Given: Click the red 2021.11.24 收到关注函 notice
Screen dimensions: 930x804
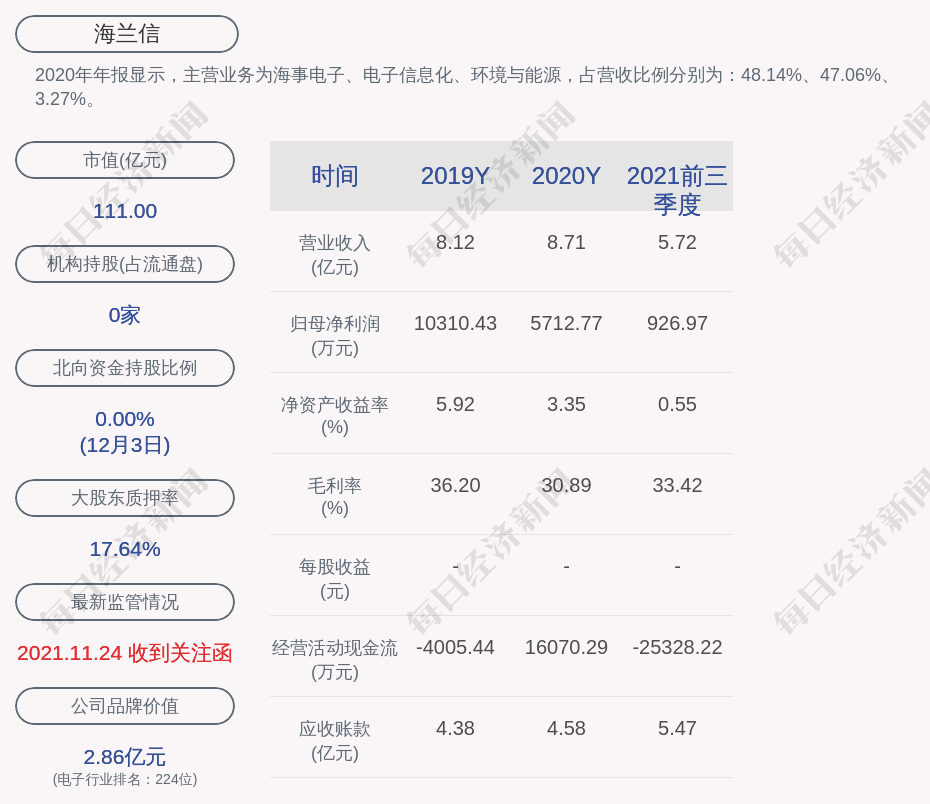Looking at the screenshot, I should [x=125, y=653].
